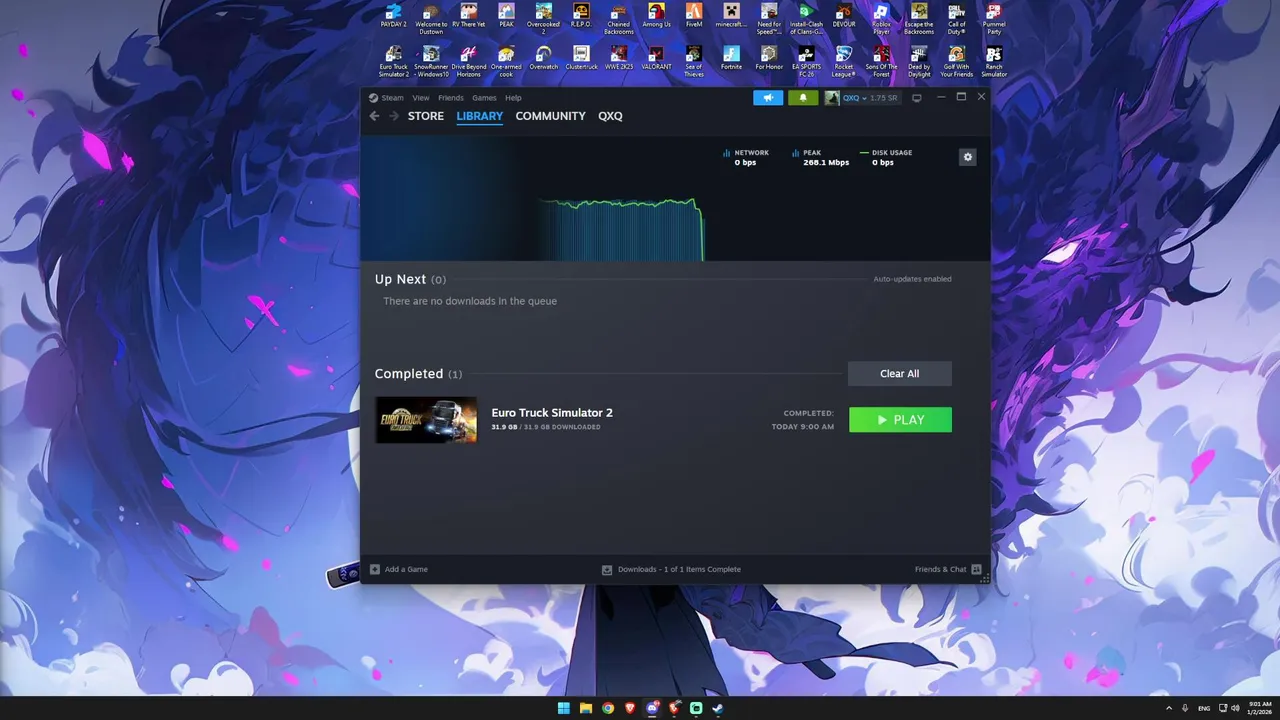The width and height of the screenshot is (1280, 720).
Task: Open taskbar clock showing 9:01 AM
Action: tap(1260, 708)
